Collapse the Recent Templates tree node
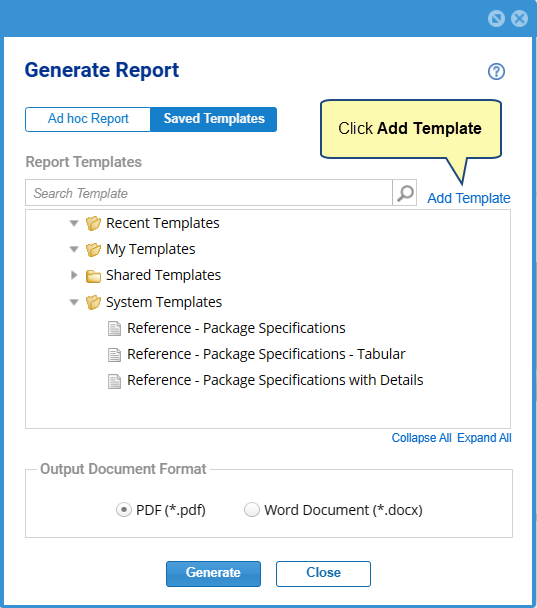 pyautogui.click(x=74, y=223)
